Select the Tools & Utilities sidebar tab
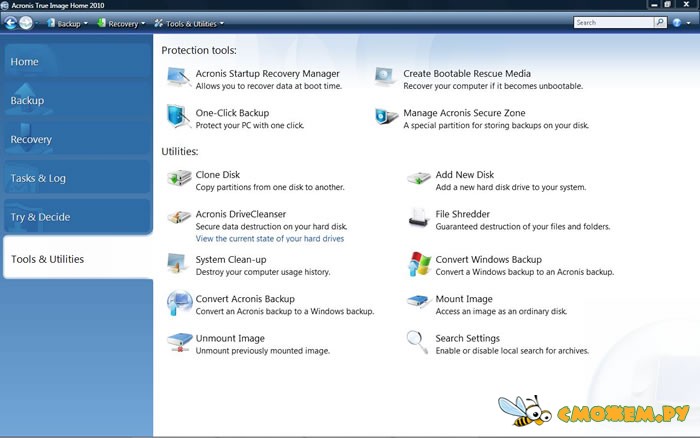Screen dimensions: 700x438 click(78, 259)
